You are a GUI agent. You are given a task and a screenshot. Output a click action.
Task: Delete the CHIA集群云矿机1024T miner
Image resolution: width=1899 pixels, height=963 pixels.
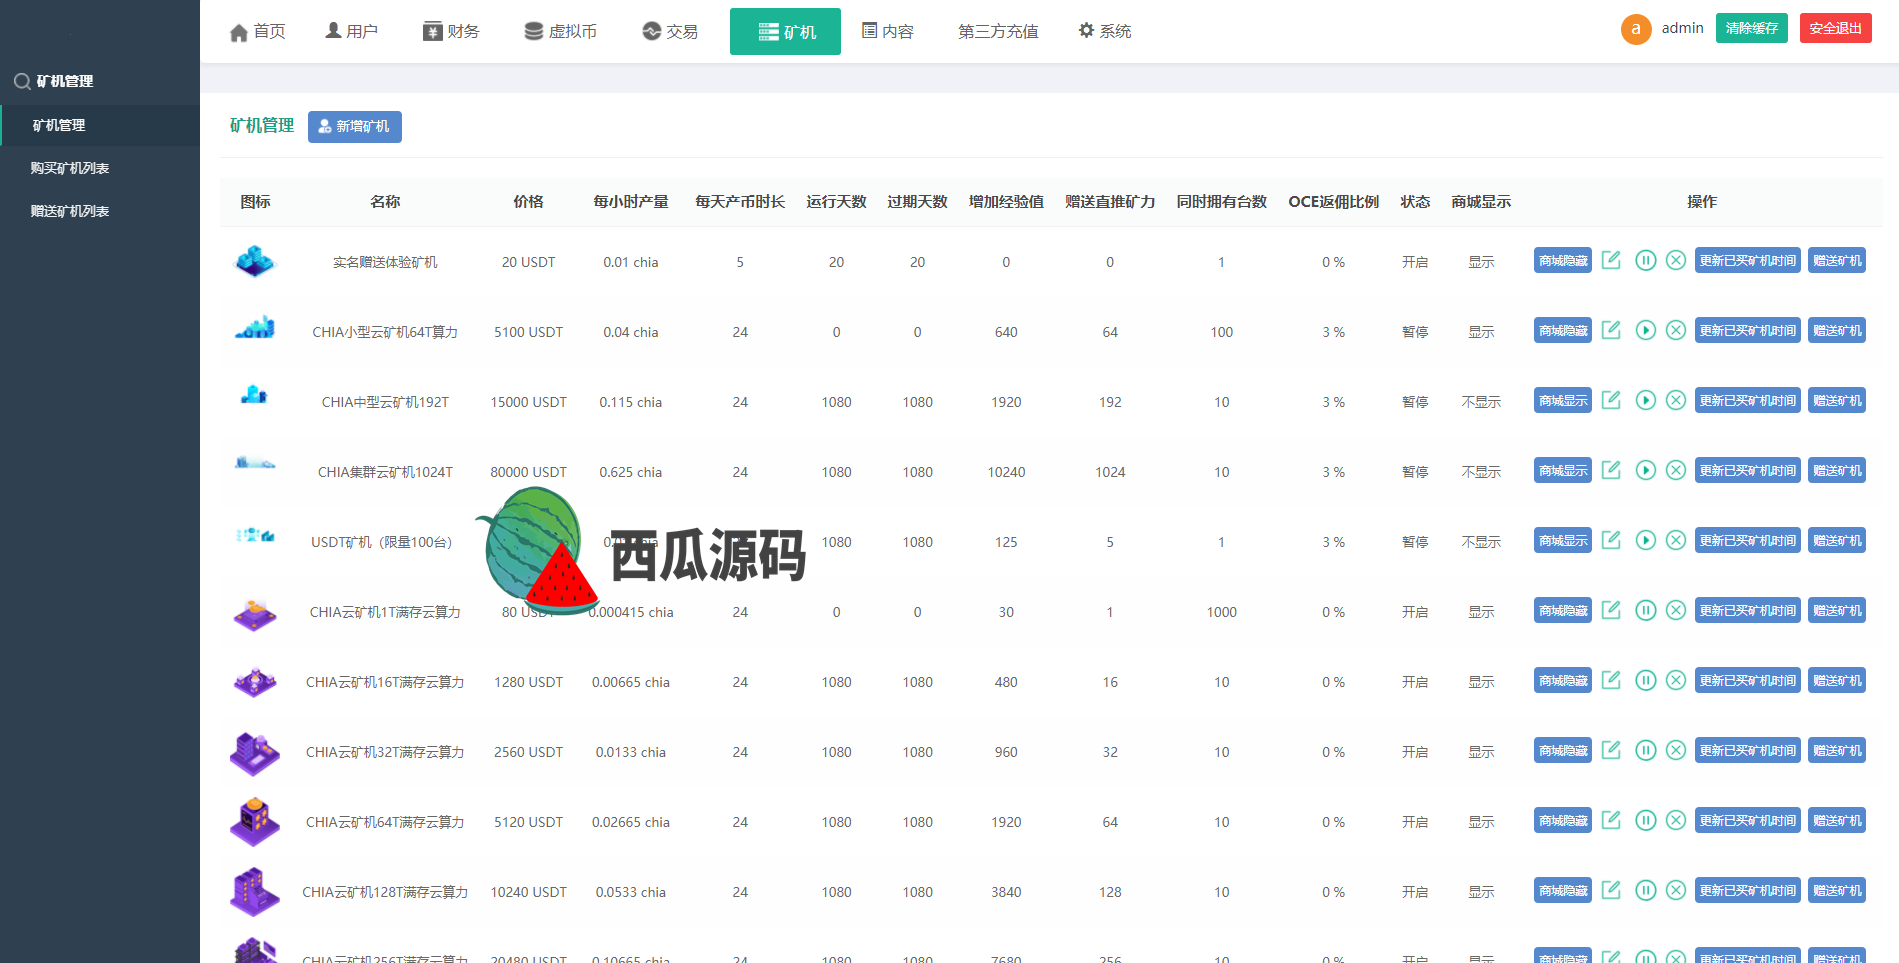[1676, 470]
